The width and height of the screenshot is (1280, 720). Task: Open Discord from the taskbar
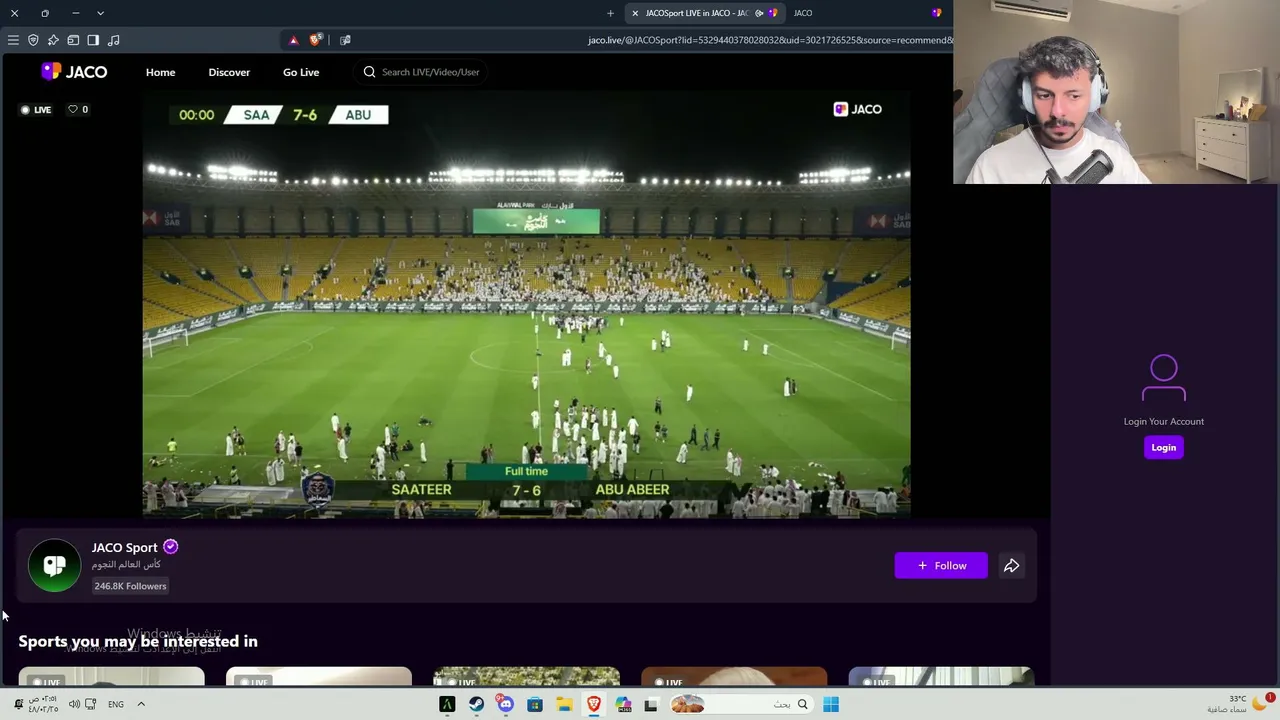tap(506, 705)
